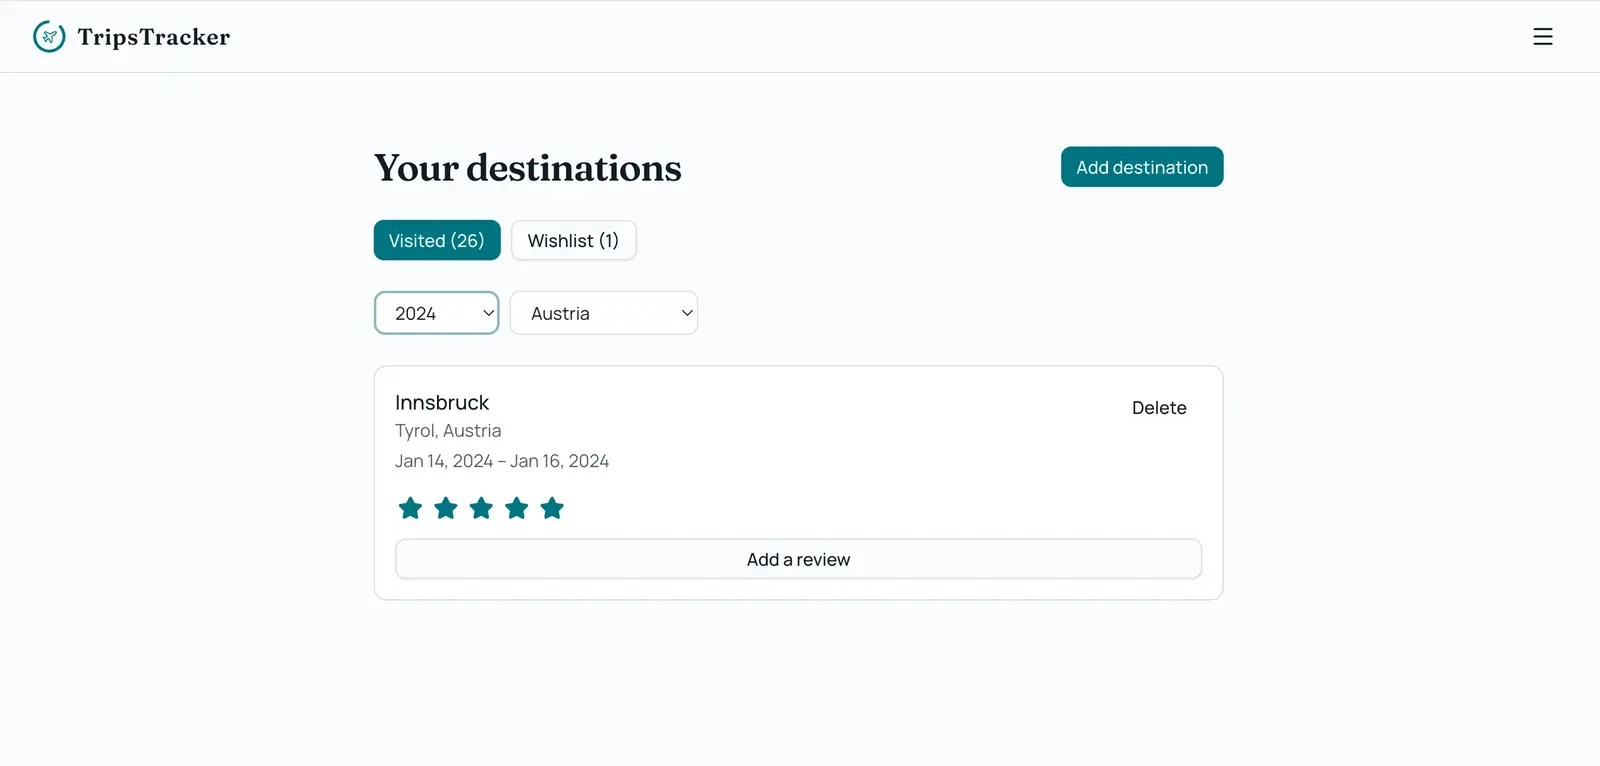Click the Add destination button
This screenshot has height=766, width=1600.
coord(1142,167)
